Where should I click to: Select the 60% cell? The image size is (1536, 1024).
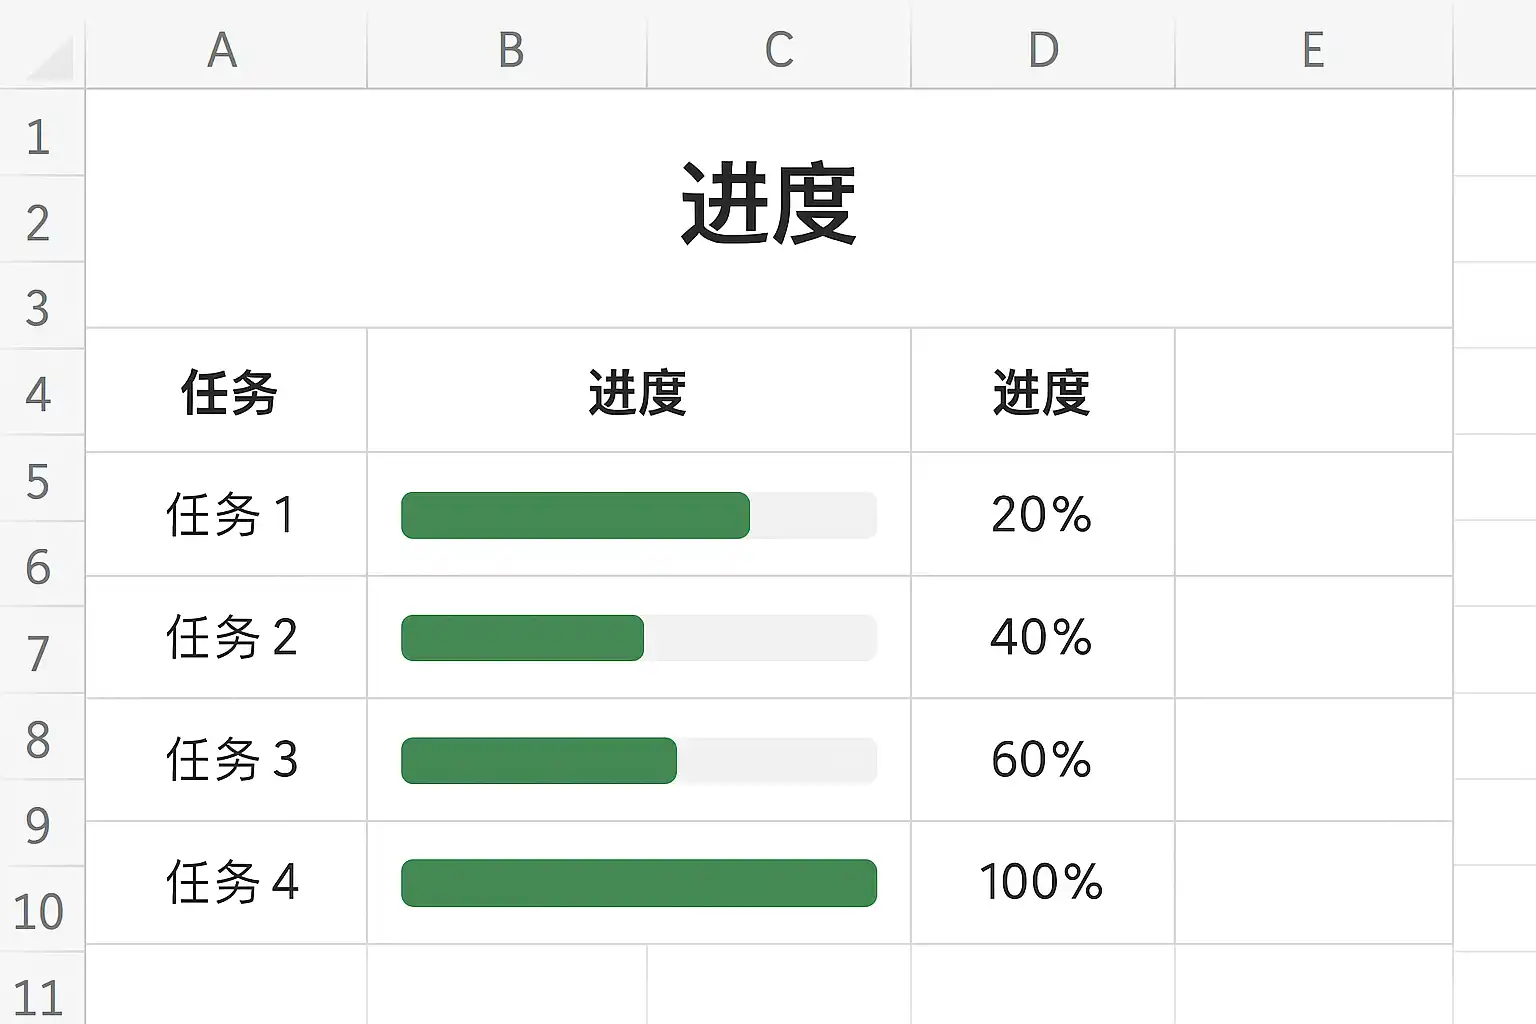pyautogui.click(x=1041, y=760)
